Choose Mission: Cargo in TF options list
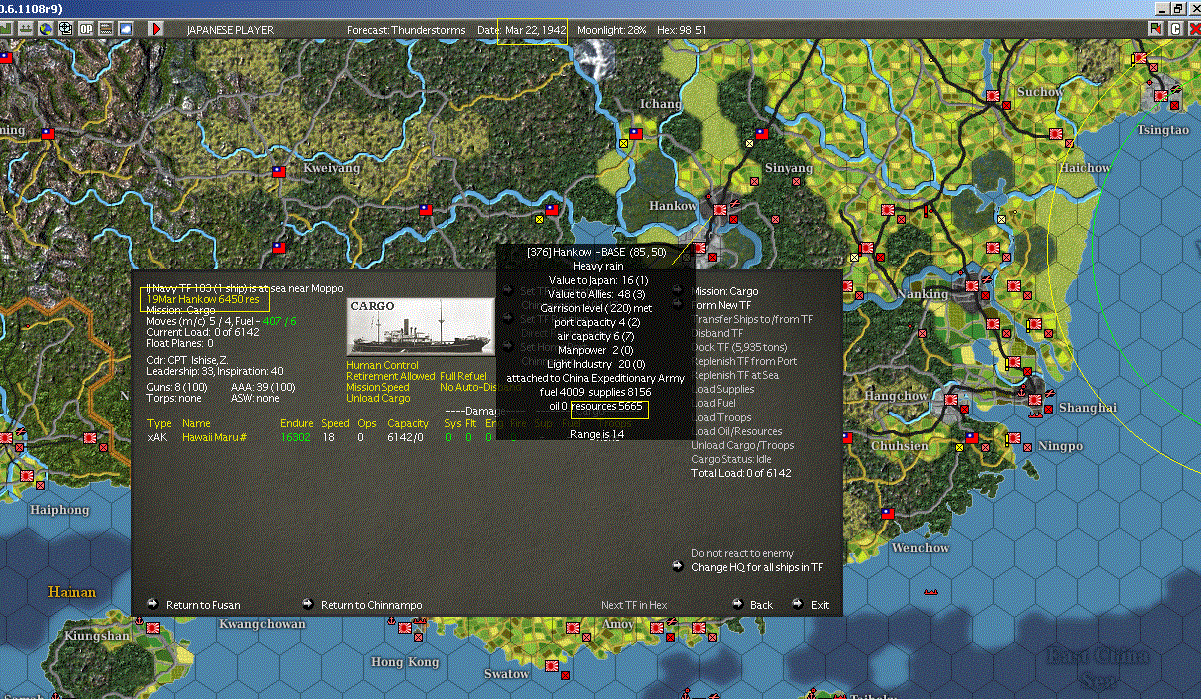The height and width of the screenshot is (699, 1201). click(x=724, y=291)
